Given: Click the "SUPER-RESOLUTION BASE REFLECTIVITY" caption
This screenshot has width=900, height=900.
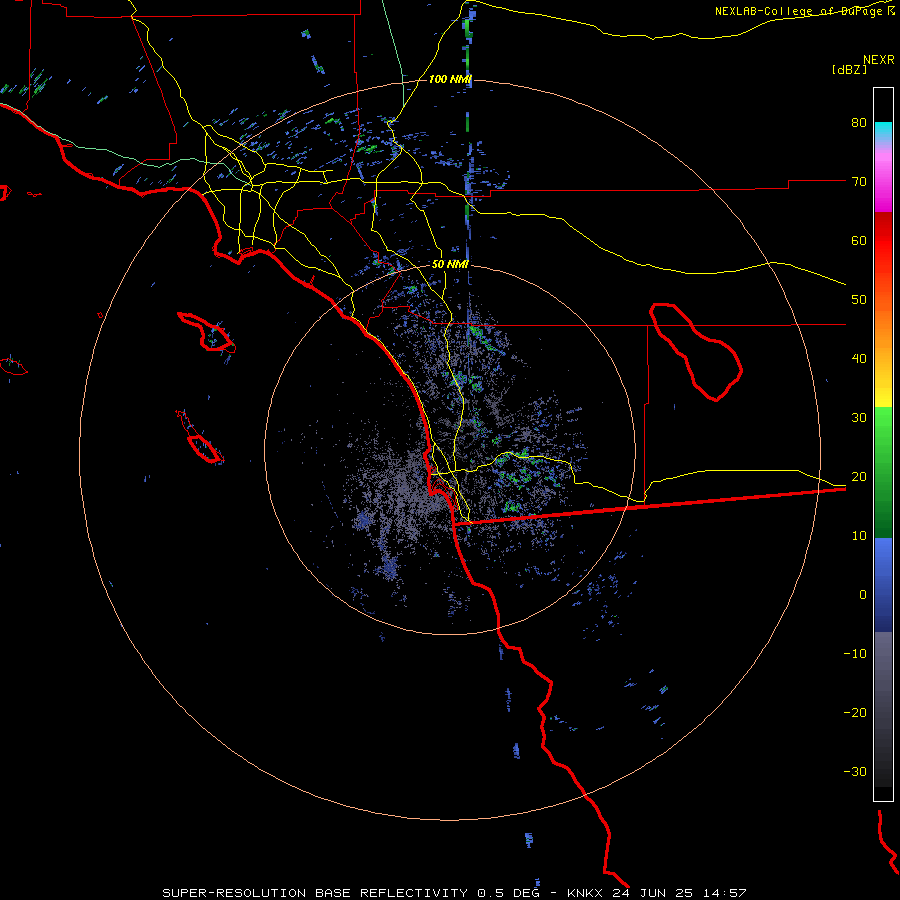Looking at the screenshot, I should pyautogui.click(x=315, y=893).
